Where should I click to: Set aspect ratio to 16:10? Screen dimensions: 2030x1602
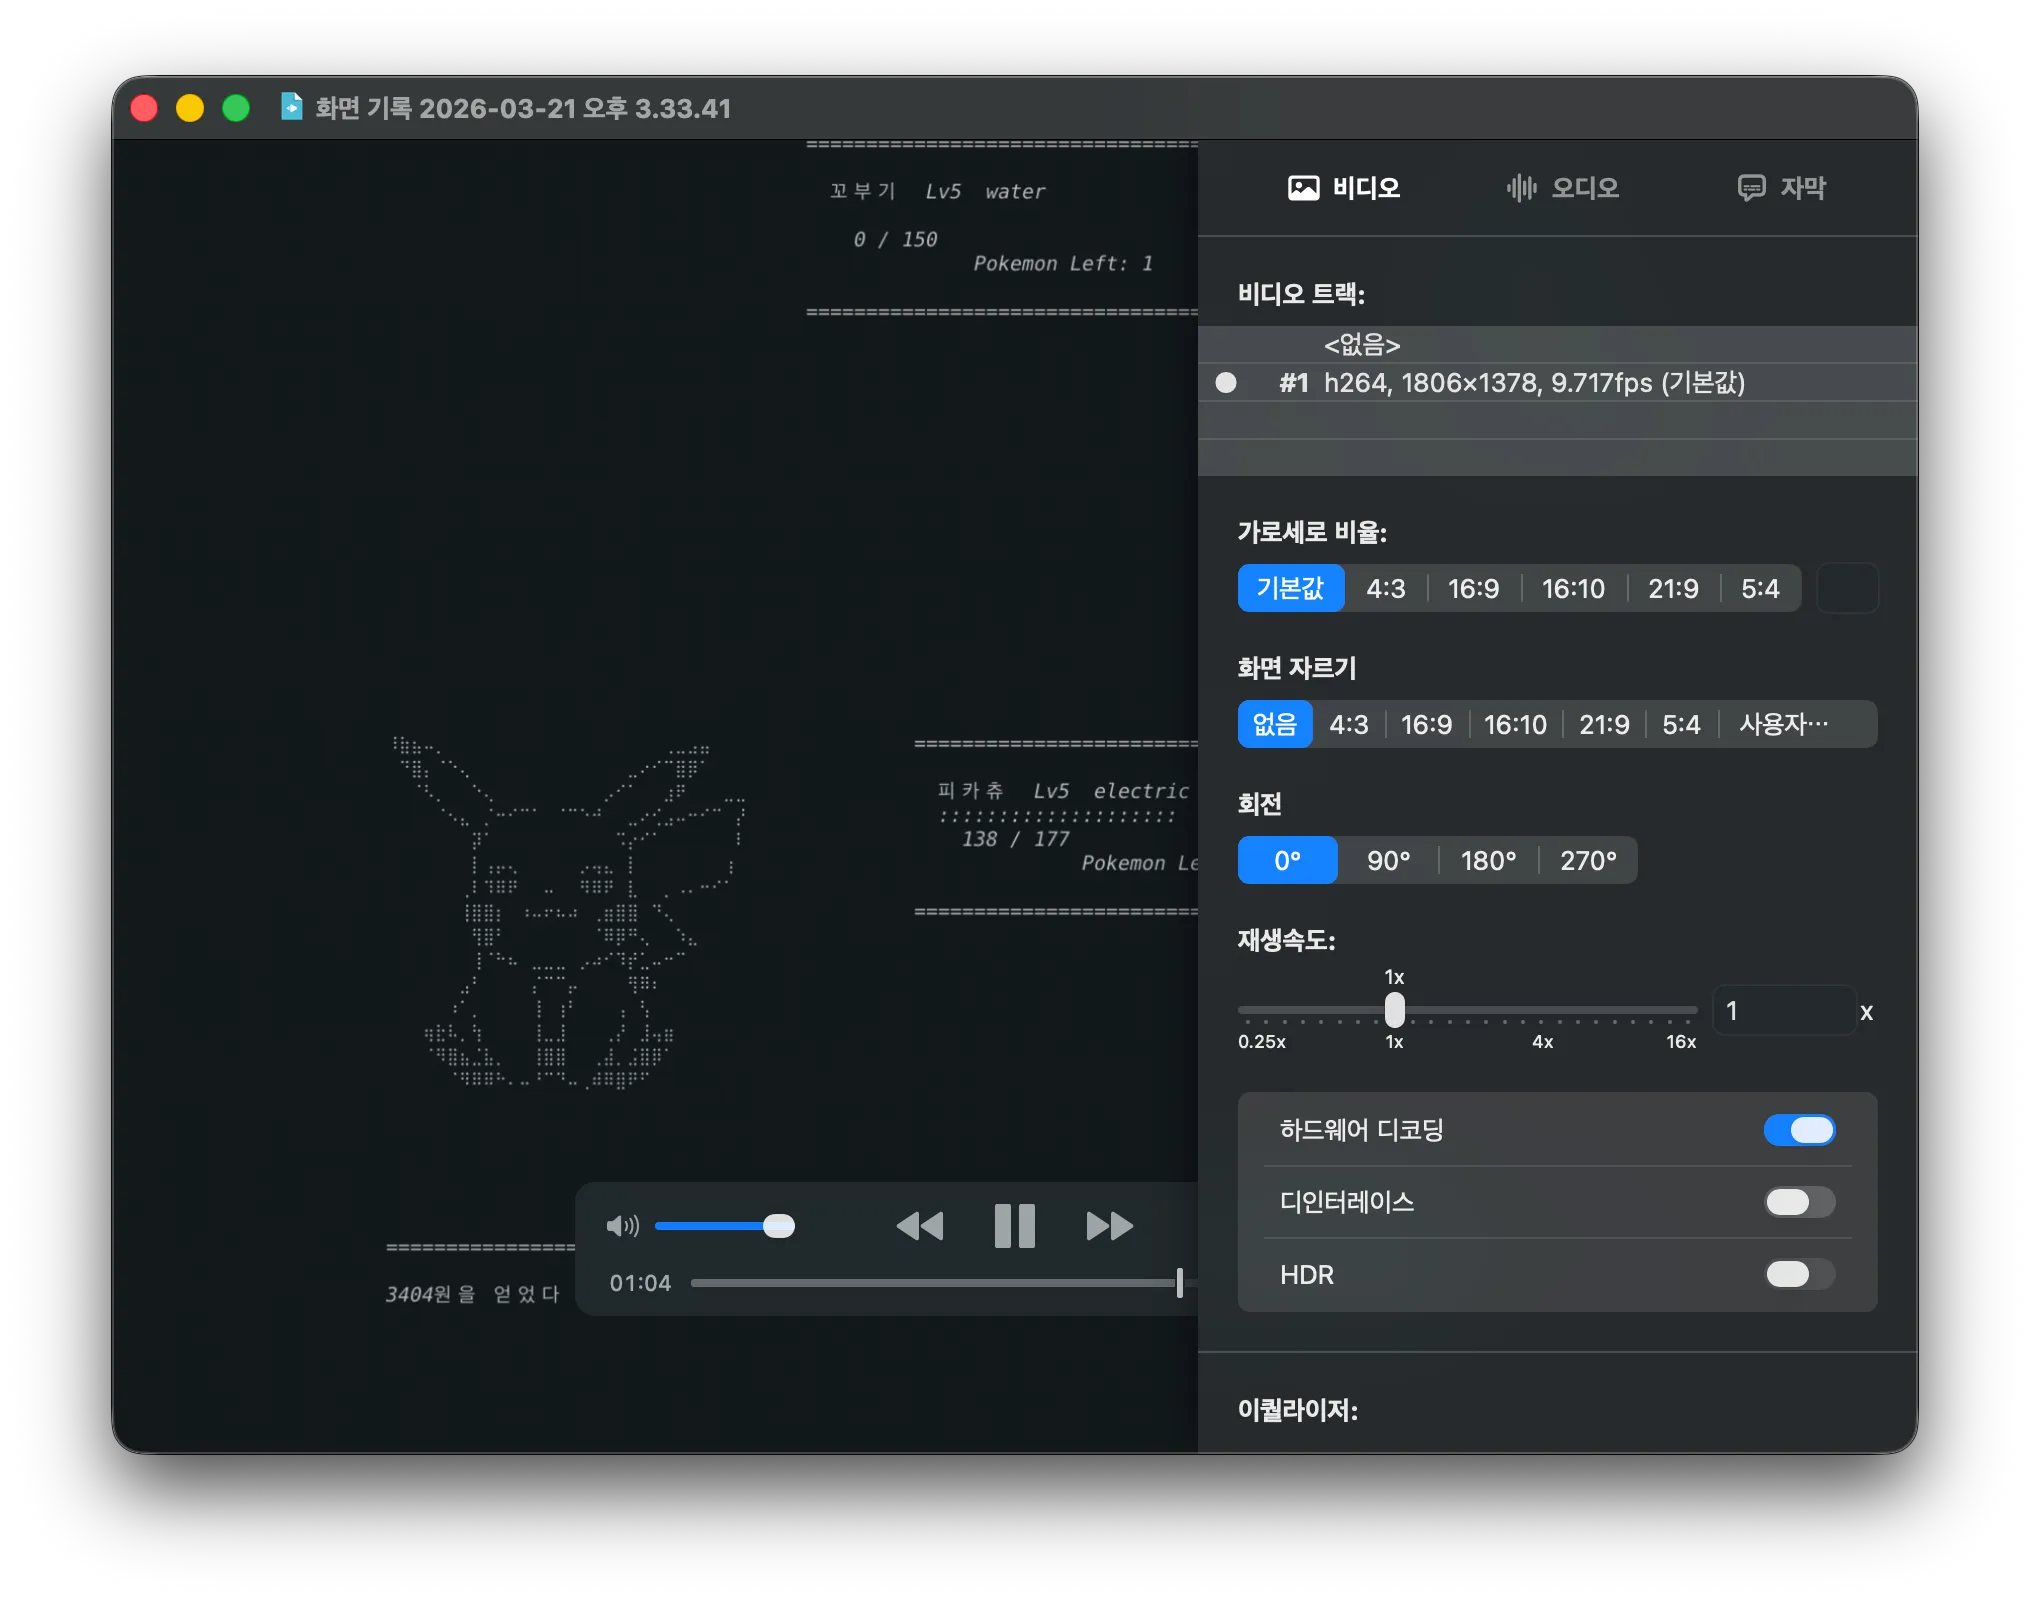[1573, 588]
